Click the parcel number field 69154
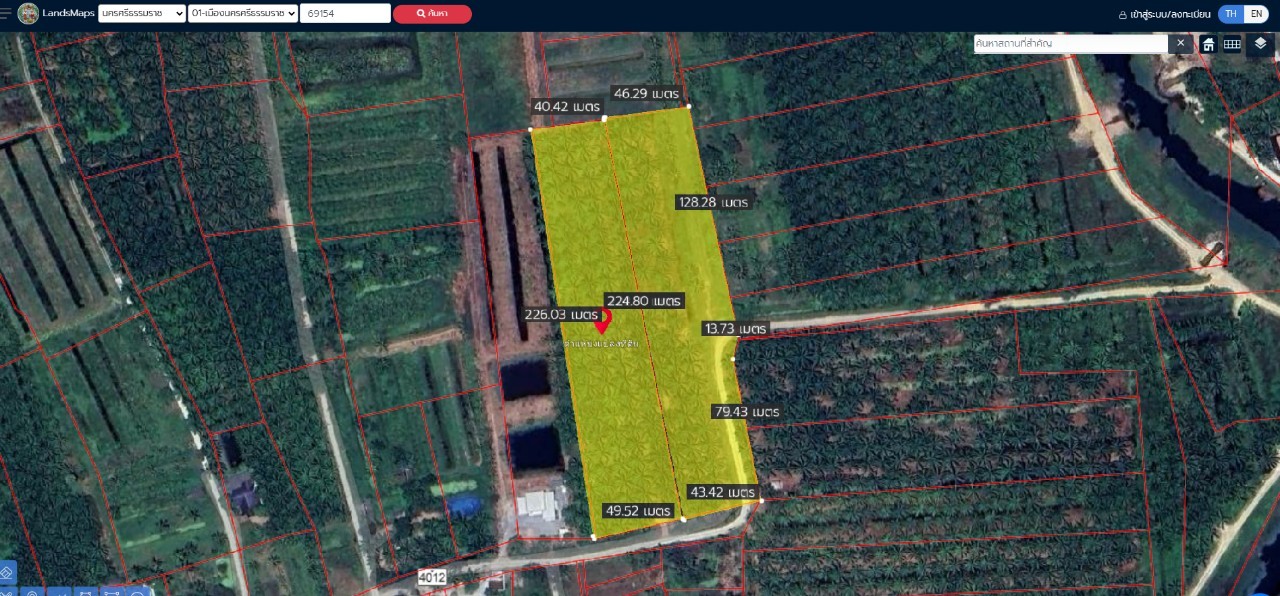The height and width of the screenshot is (596, 1280). click(x=345, y=14)
